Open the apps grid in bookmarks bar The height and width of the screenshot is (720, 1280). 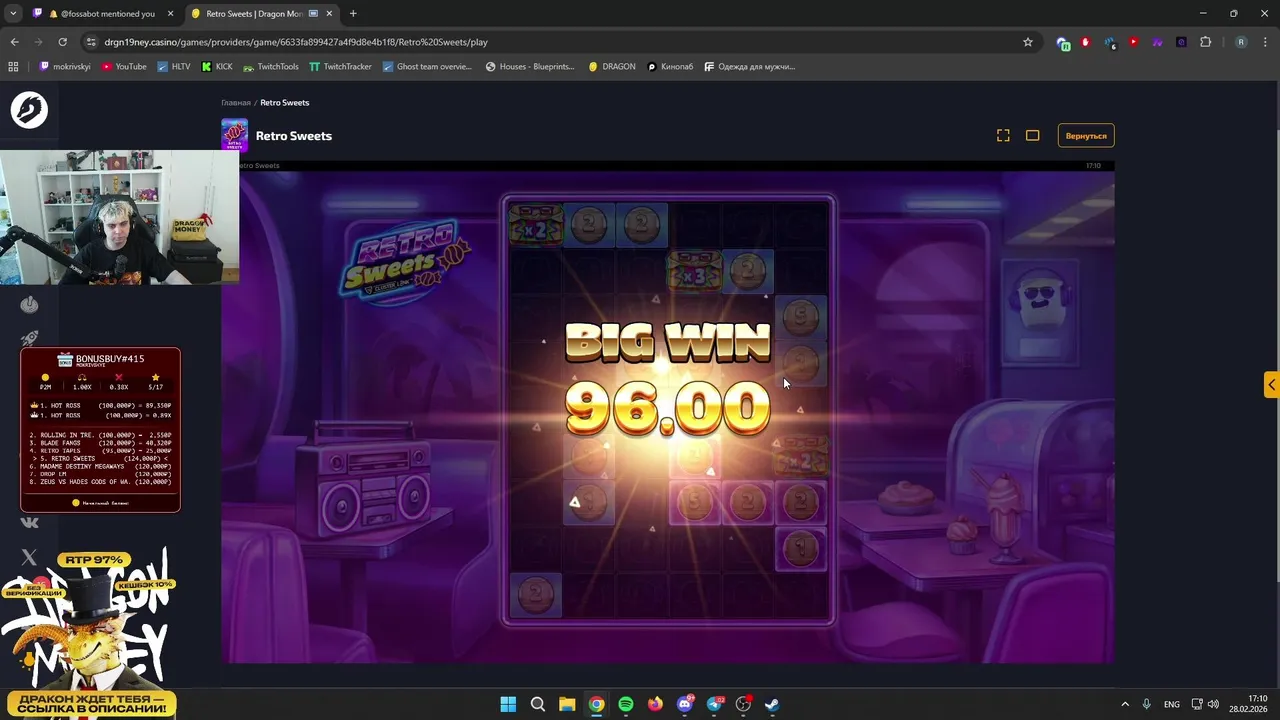click(13, 67)
